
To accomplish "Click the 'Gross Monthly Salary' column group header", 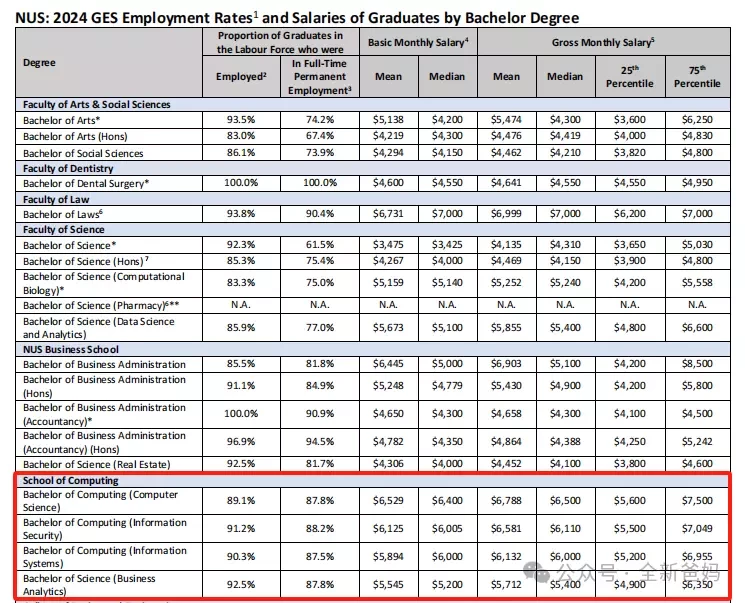I will click(603, 42).
